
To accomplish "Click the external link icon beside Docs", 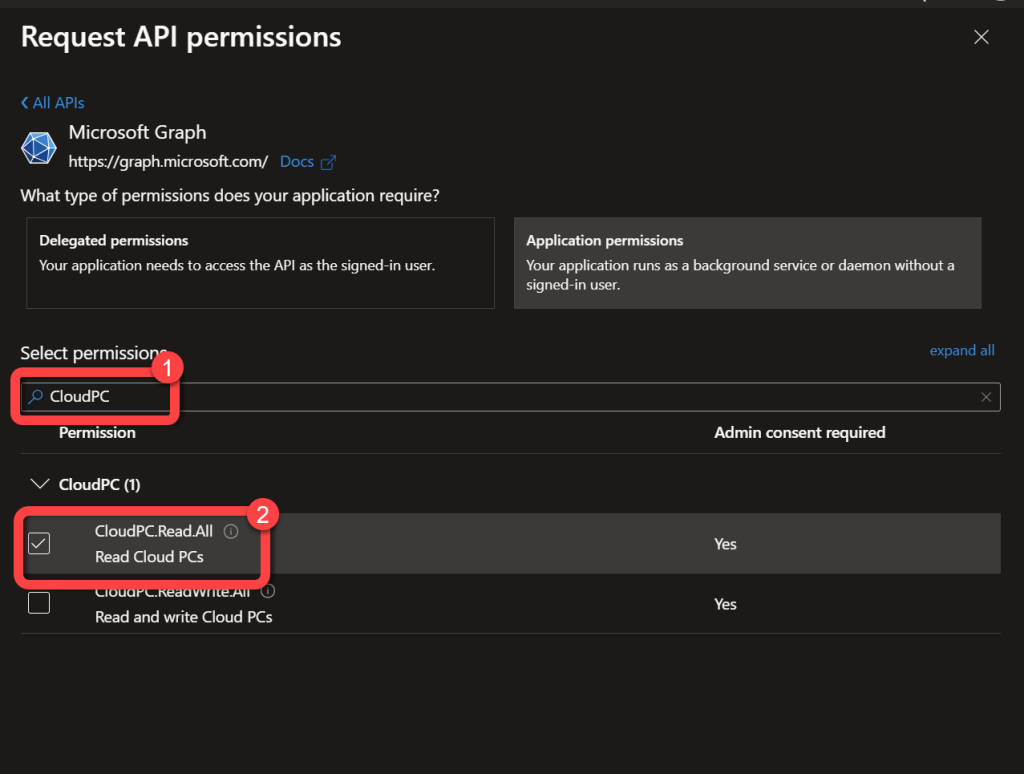I will 328,162.
